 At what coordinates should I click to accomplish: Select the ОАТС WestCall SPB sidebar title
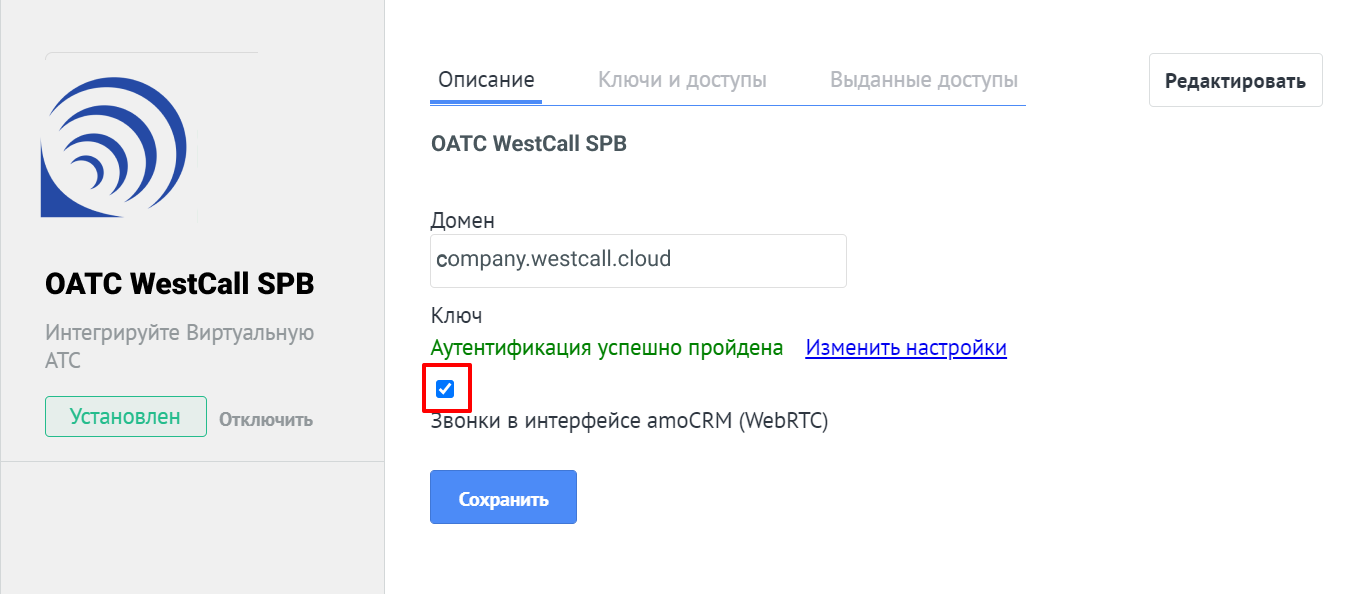click(x=180, y=284)
